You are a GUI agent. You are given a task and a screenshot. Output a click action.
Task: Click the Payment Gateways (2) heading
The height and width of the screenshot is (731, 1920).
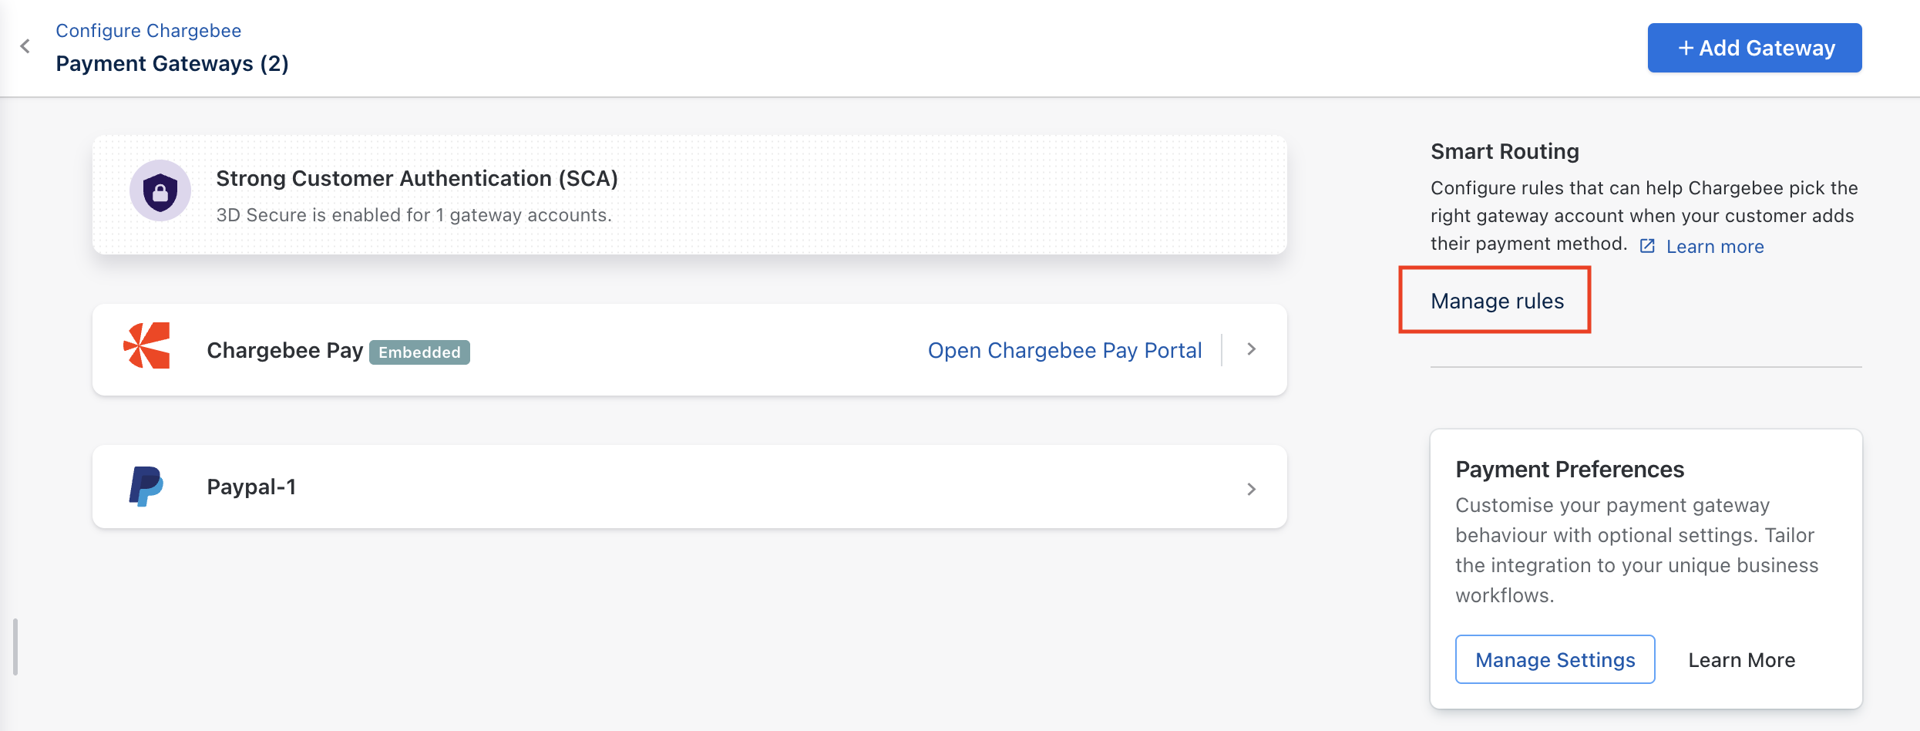[x=172, y=63]
